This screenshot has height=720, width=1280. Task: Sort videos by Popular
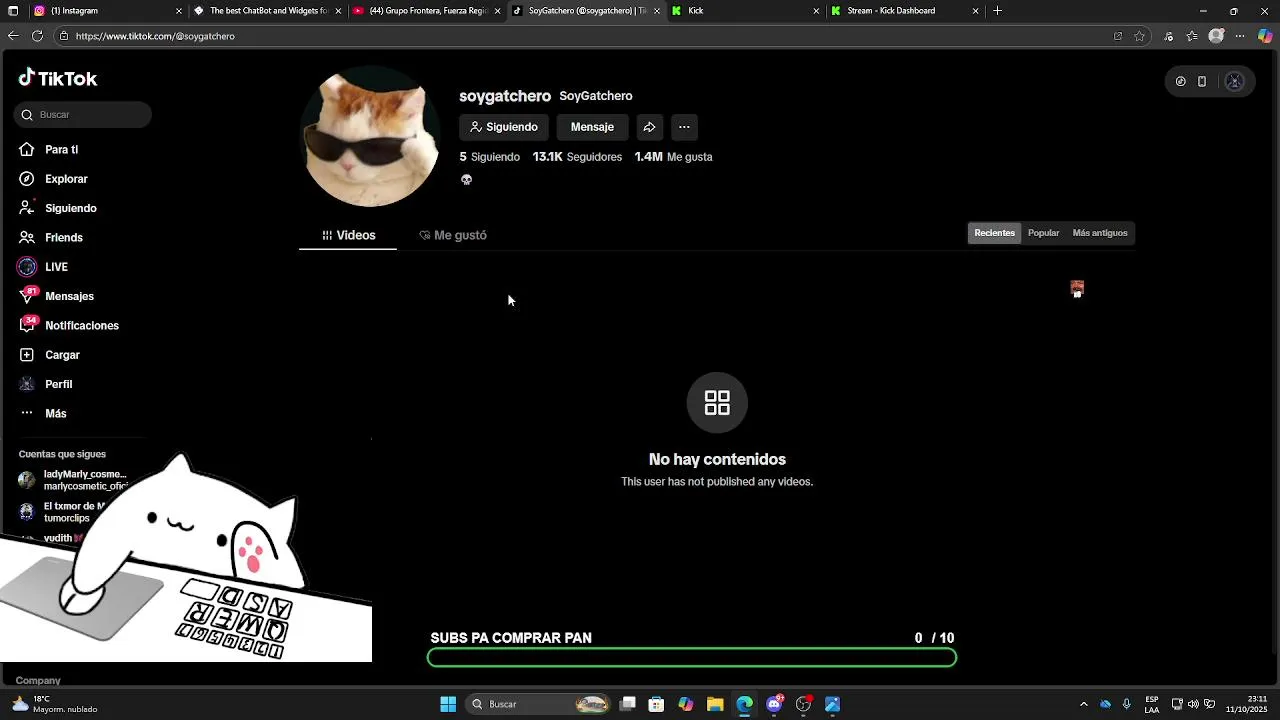[1043, 233]
